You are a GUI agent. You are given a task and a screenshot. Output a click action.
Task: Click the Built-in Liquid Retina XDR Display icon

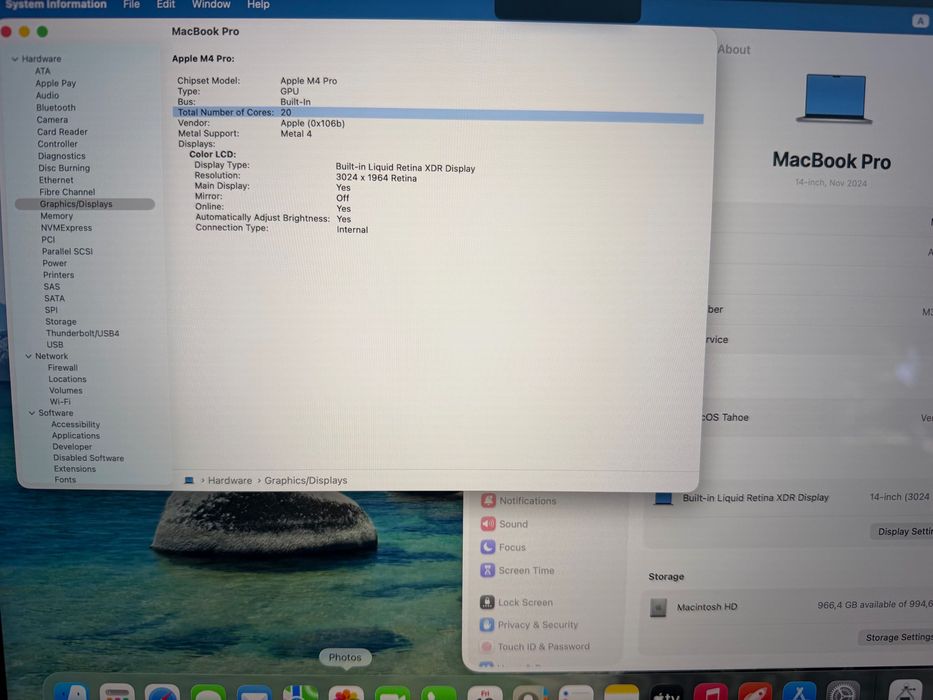[663, 498]
